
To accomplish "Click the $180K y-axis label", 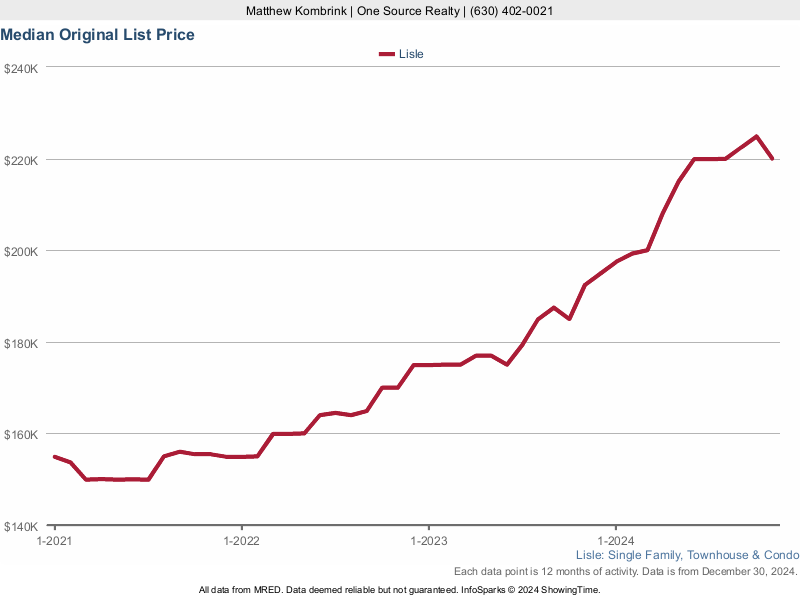I will coord(21,344).
